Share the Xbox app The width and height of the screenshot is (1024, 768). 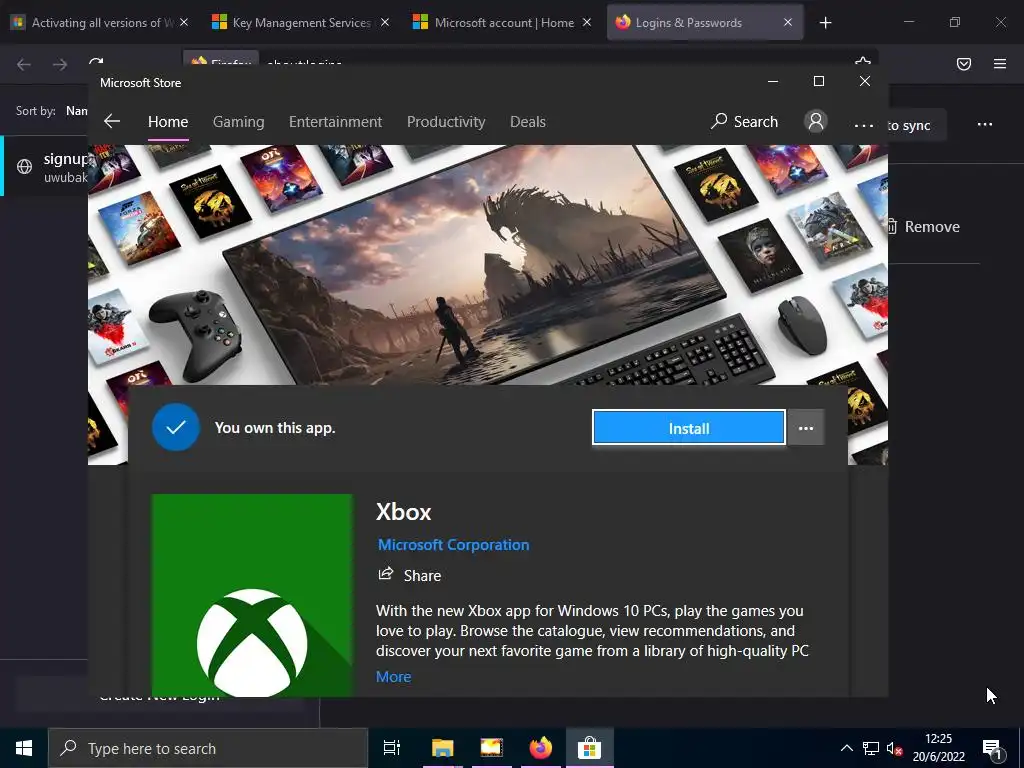tap(409, 575)
